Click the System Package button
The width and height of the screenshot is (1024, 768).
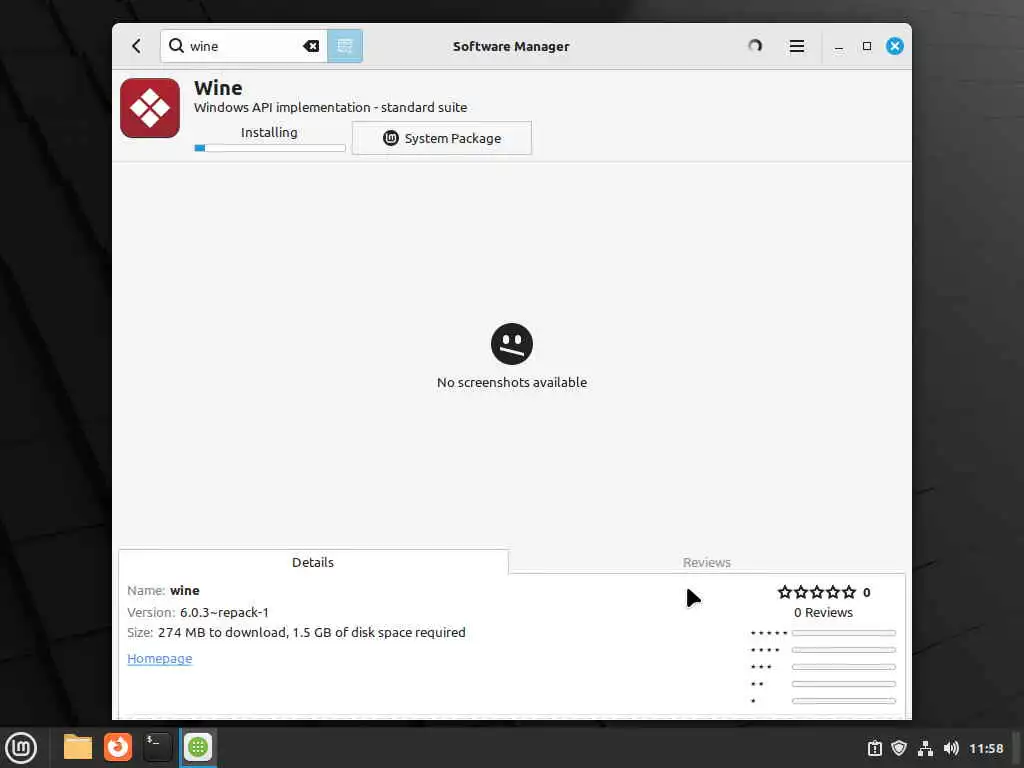(x=442, y=138)
